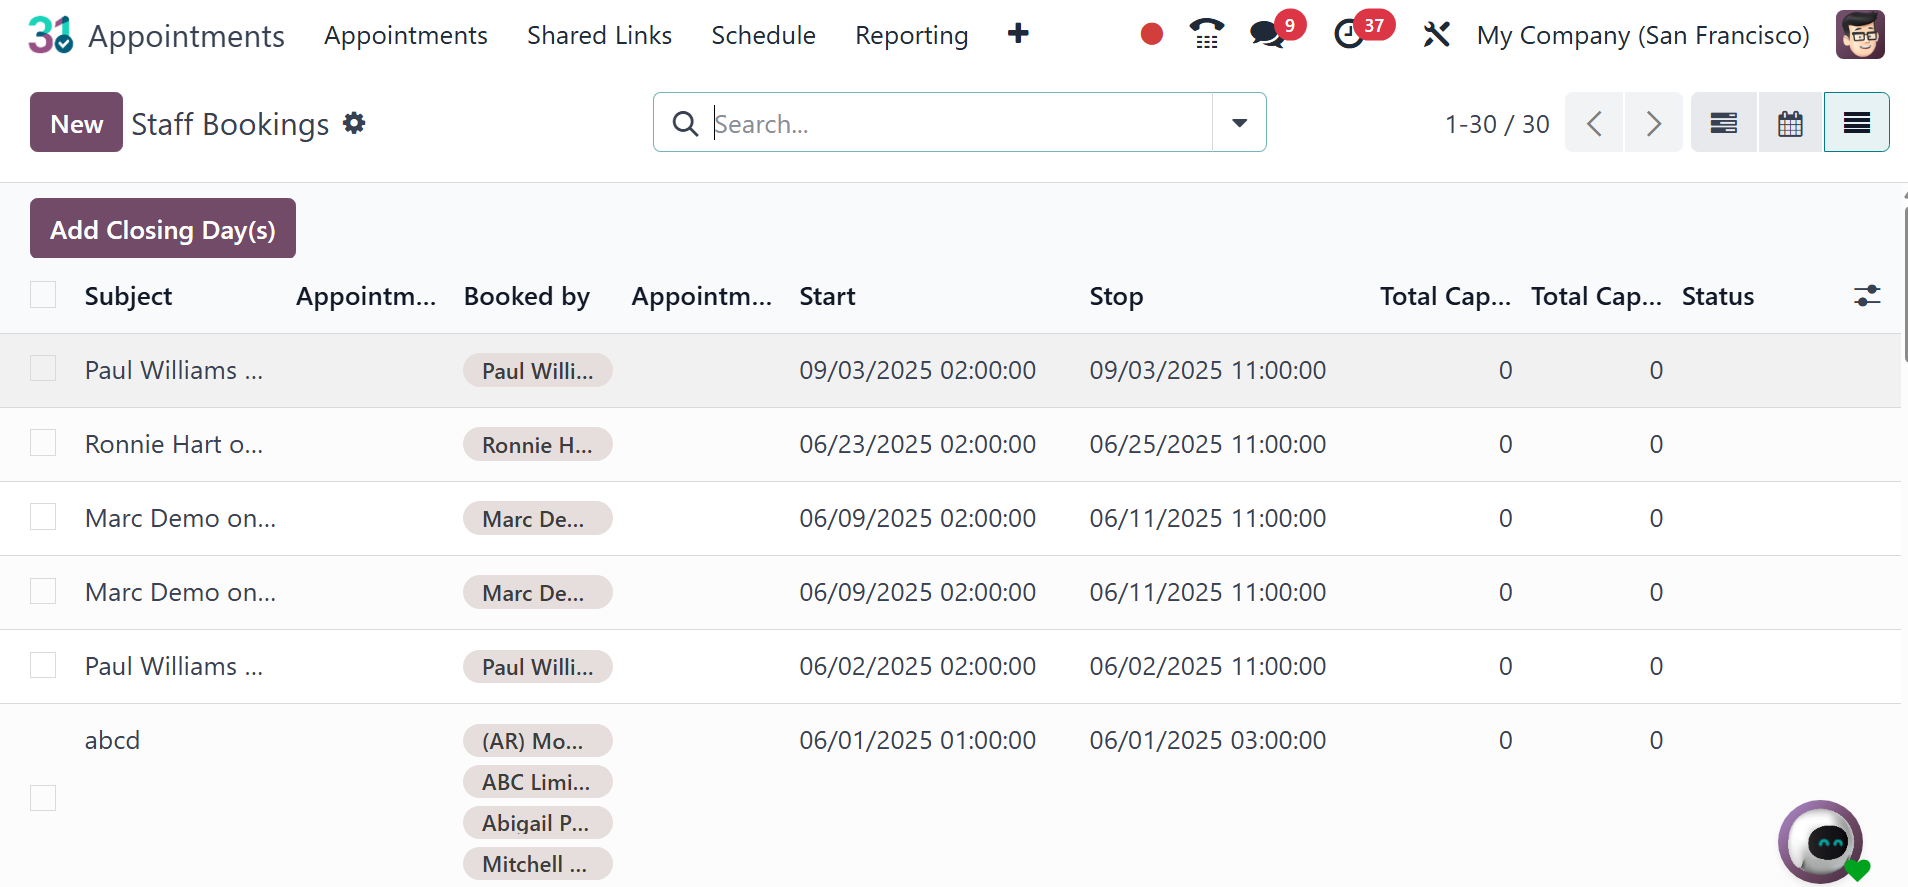Focus the Search input field
Viewport: 1908px width, 887px height.
point(958,123)
